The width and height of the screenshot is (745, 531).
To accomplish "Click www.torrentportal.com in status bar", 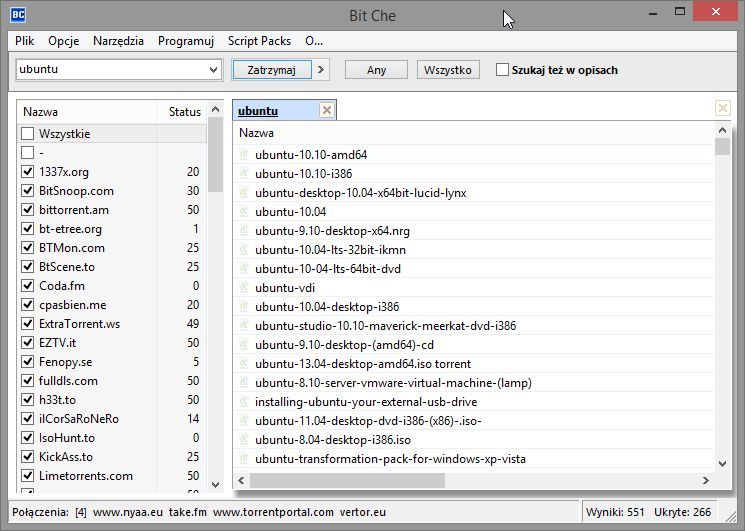I will pyautogui.click(x=273, y=512).
